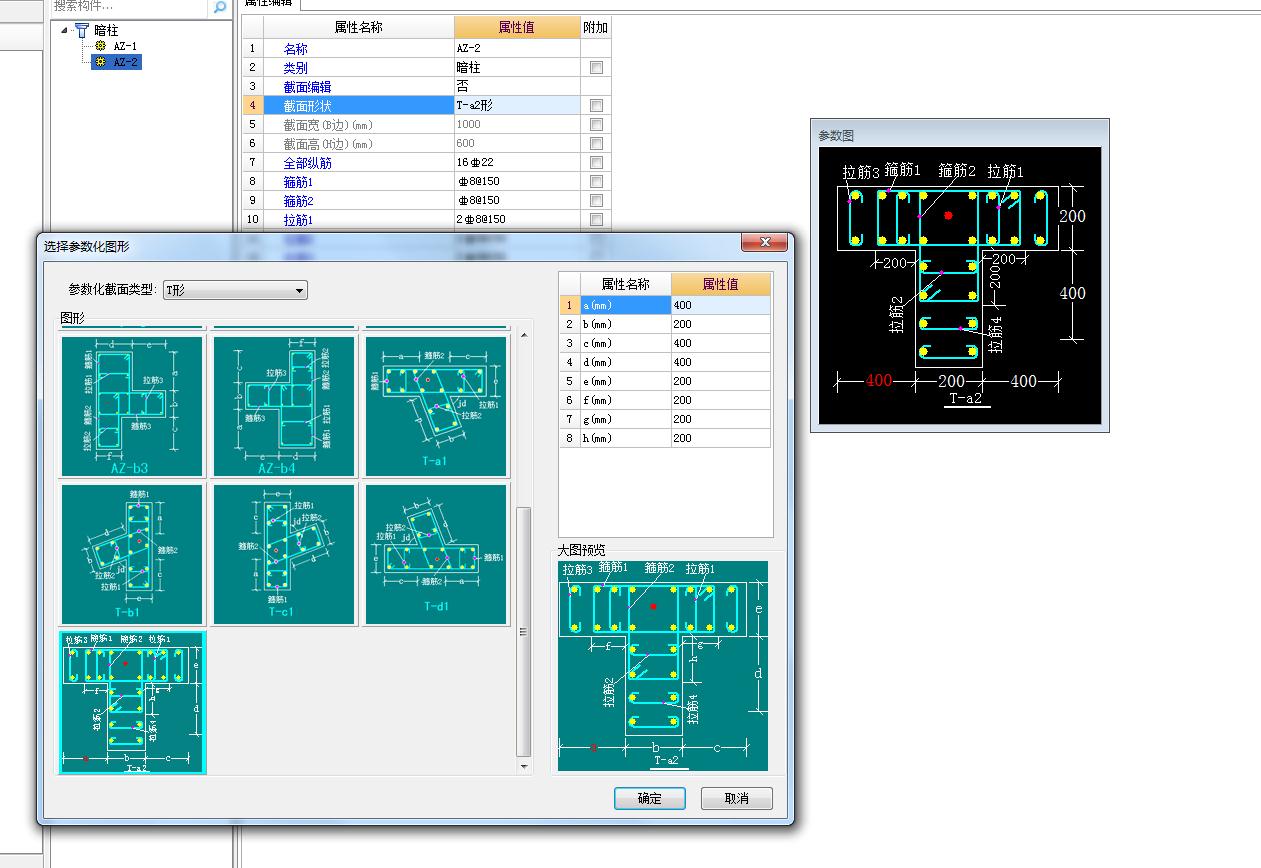Tick the 附加 checkbox for 类别
This screenshot has height=868, width=1261.
click(x=596, y=67)
